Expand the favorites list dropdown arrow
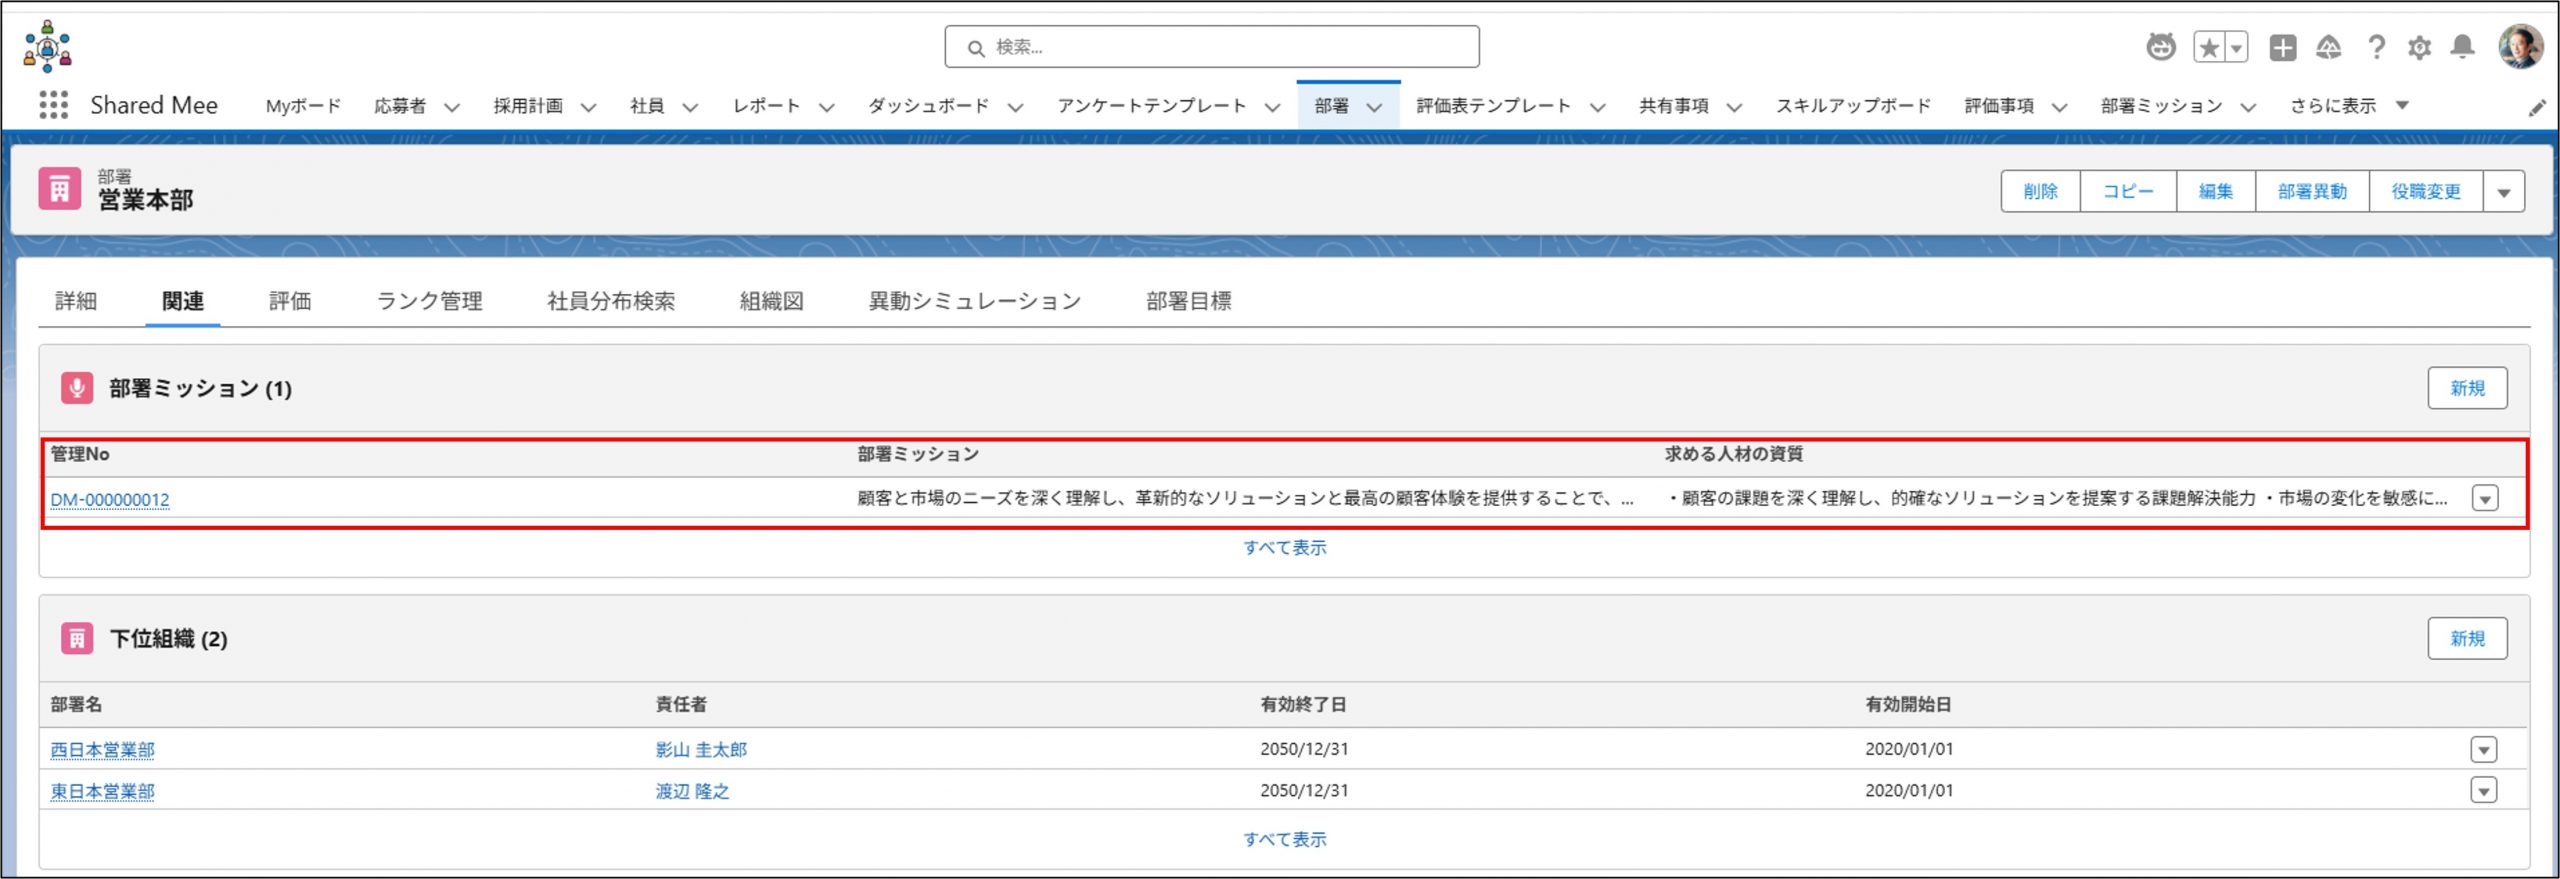 pos(2237,47)
